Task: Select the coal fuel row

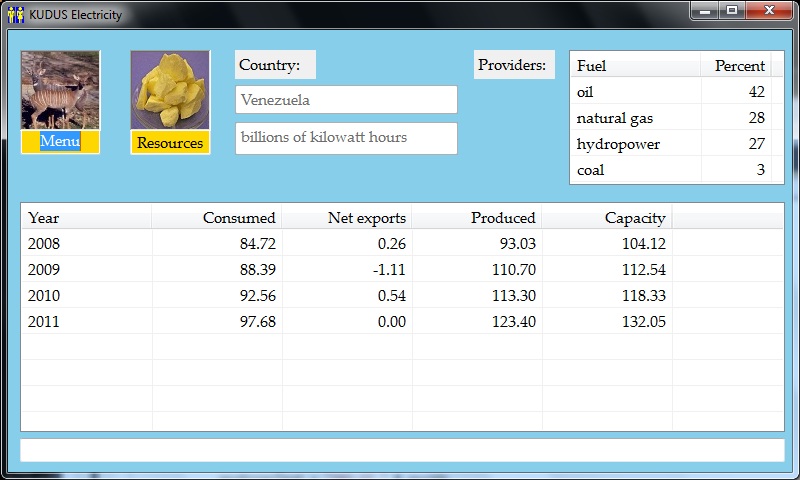Action: coord(677,169)
